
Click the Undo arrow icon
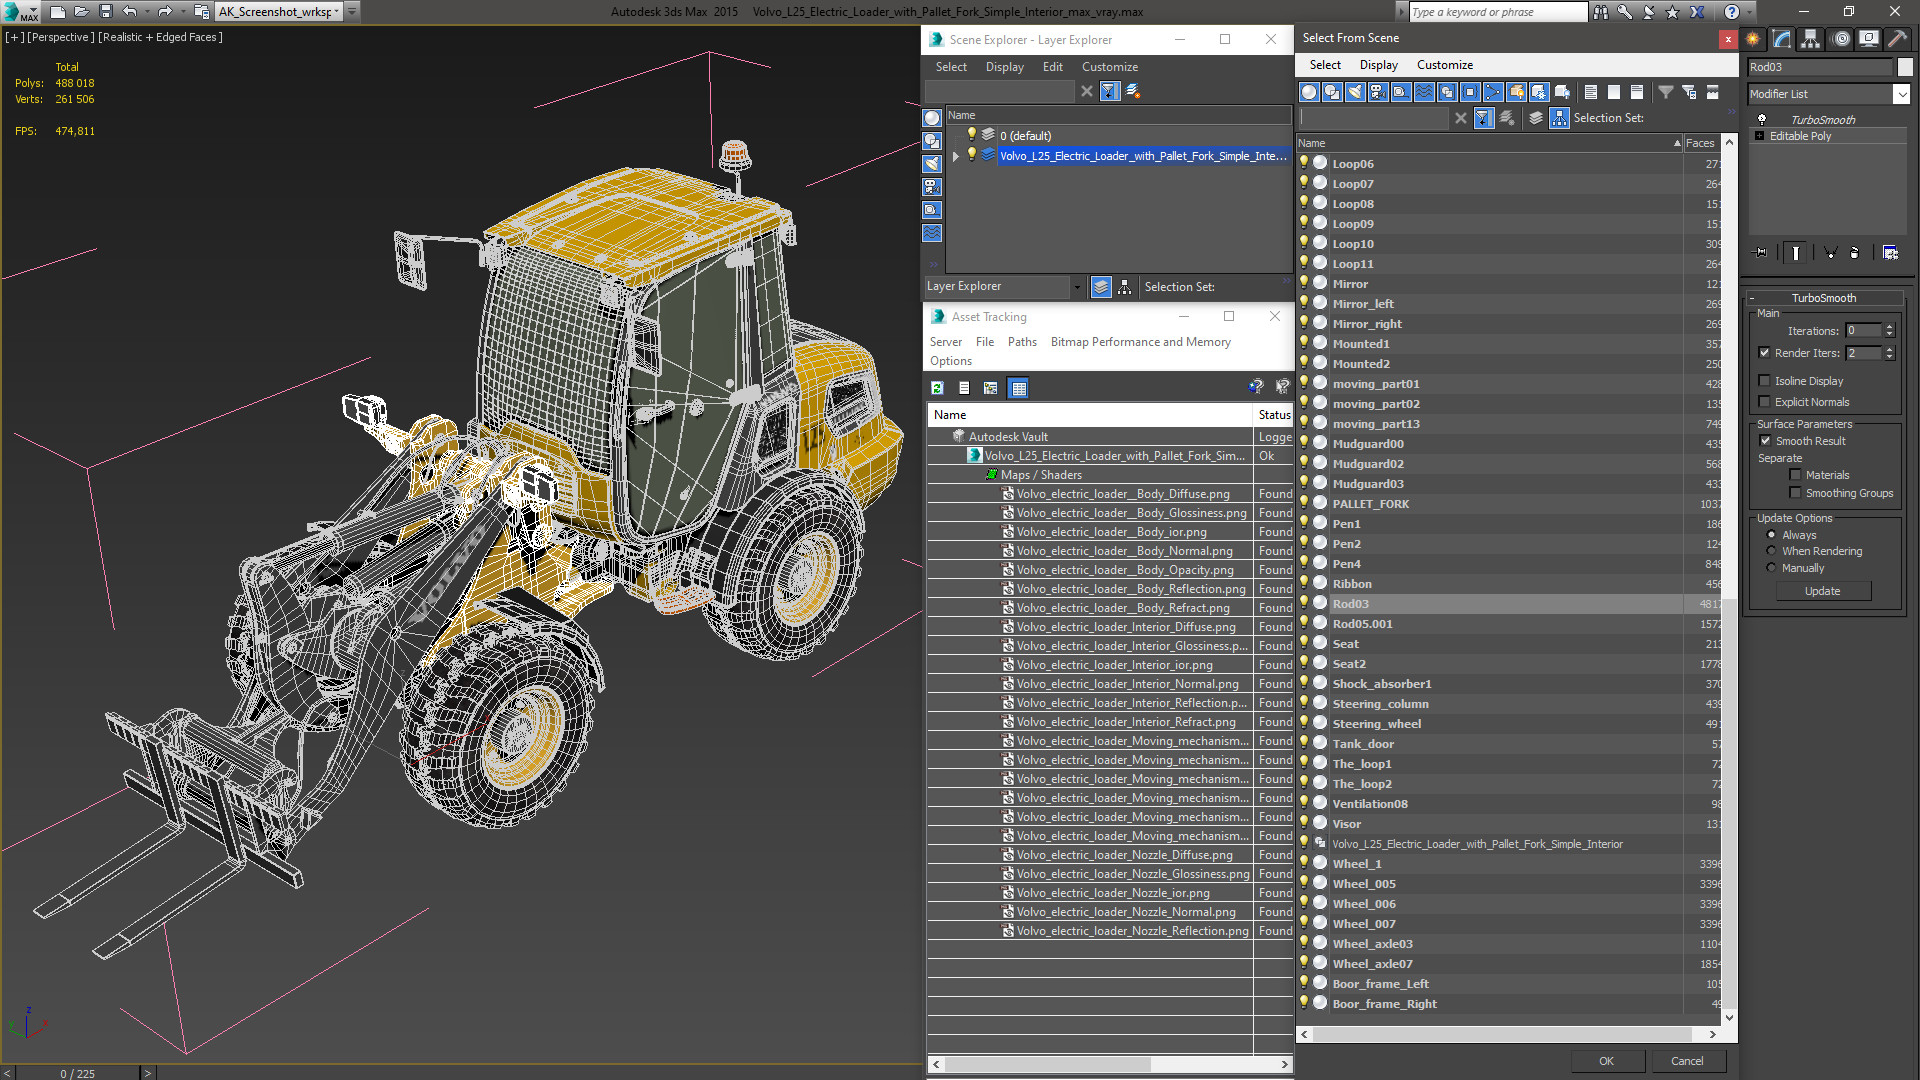(129, 12)
